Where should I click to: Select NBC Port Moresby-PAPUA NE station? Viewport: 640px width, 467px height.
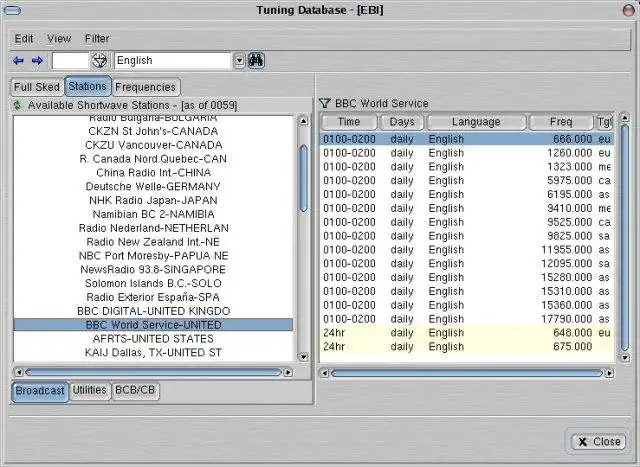pyautogui.click(x=153, y=256)
